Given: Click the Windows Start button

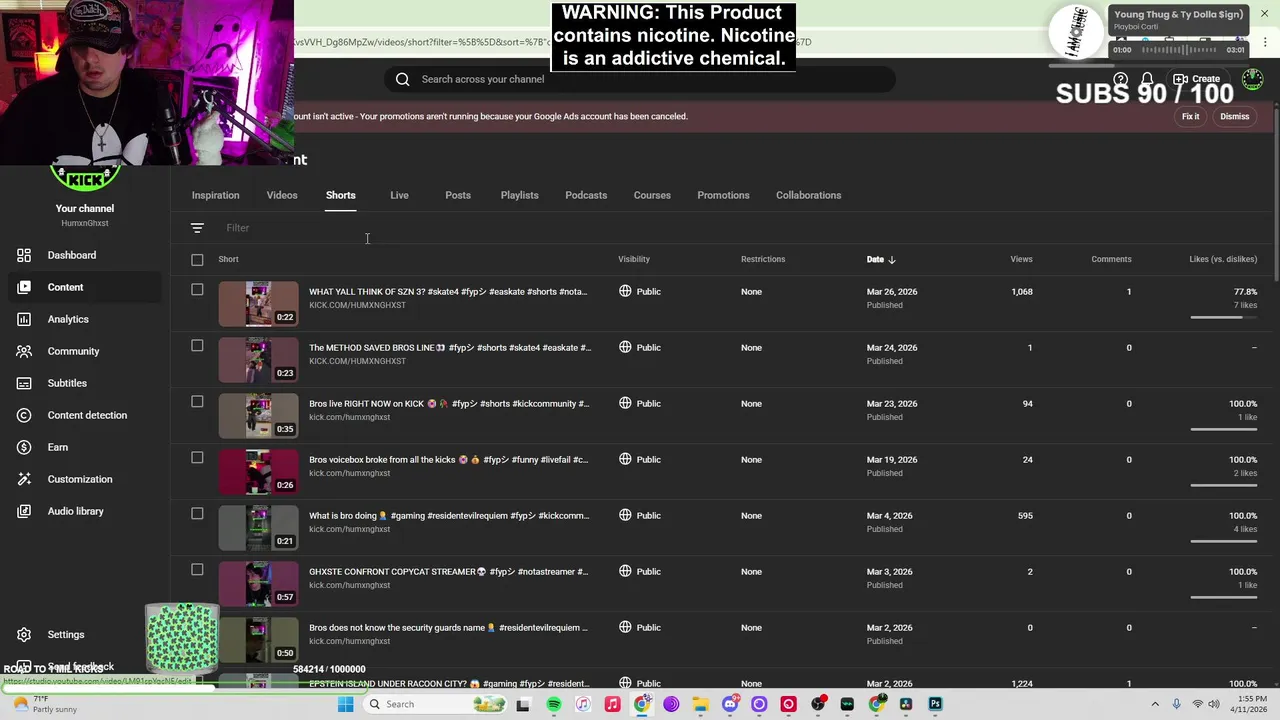Looking at the screenshot, I should tap(345, 704).
